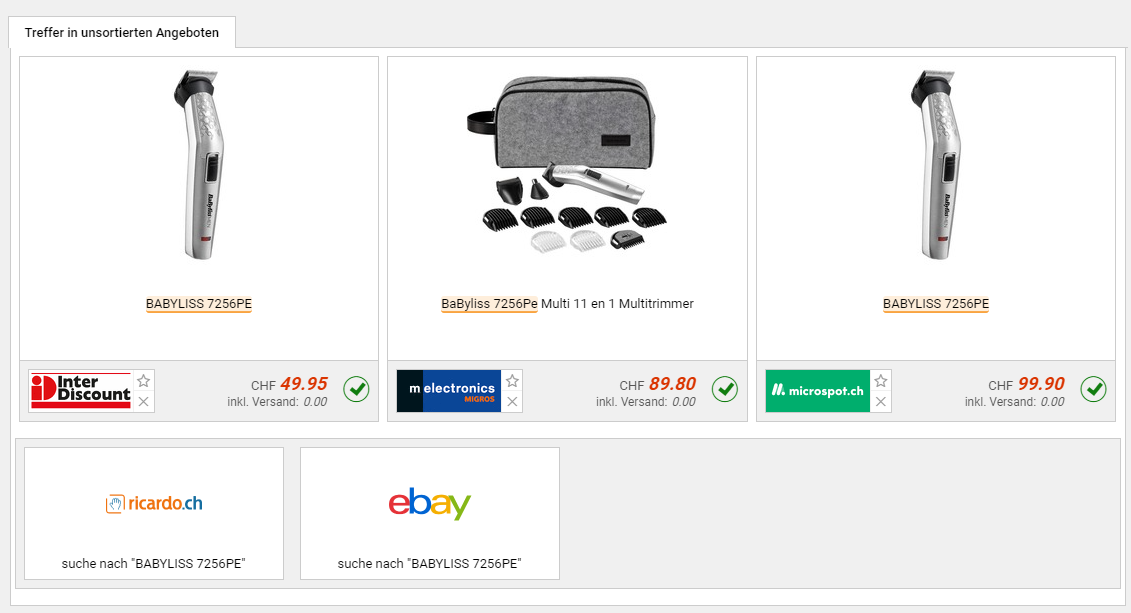Remove the Inter Discount offer with X
1131x613 pixels.
pyautogui.click(x=144, y=402)
